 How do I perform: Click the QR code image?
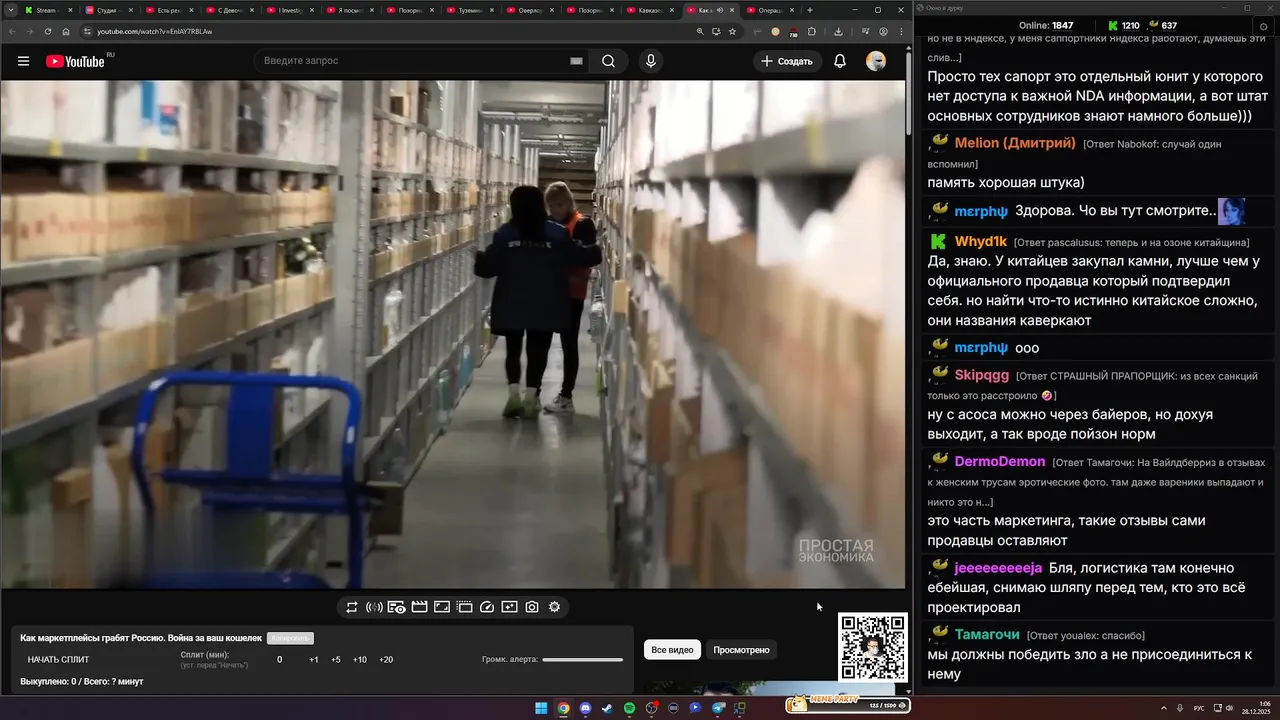pyautogui.click(x=872, y=647)
